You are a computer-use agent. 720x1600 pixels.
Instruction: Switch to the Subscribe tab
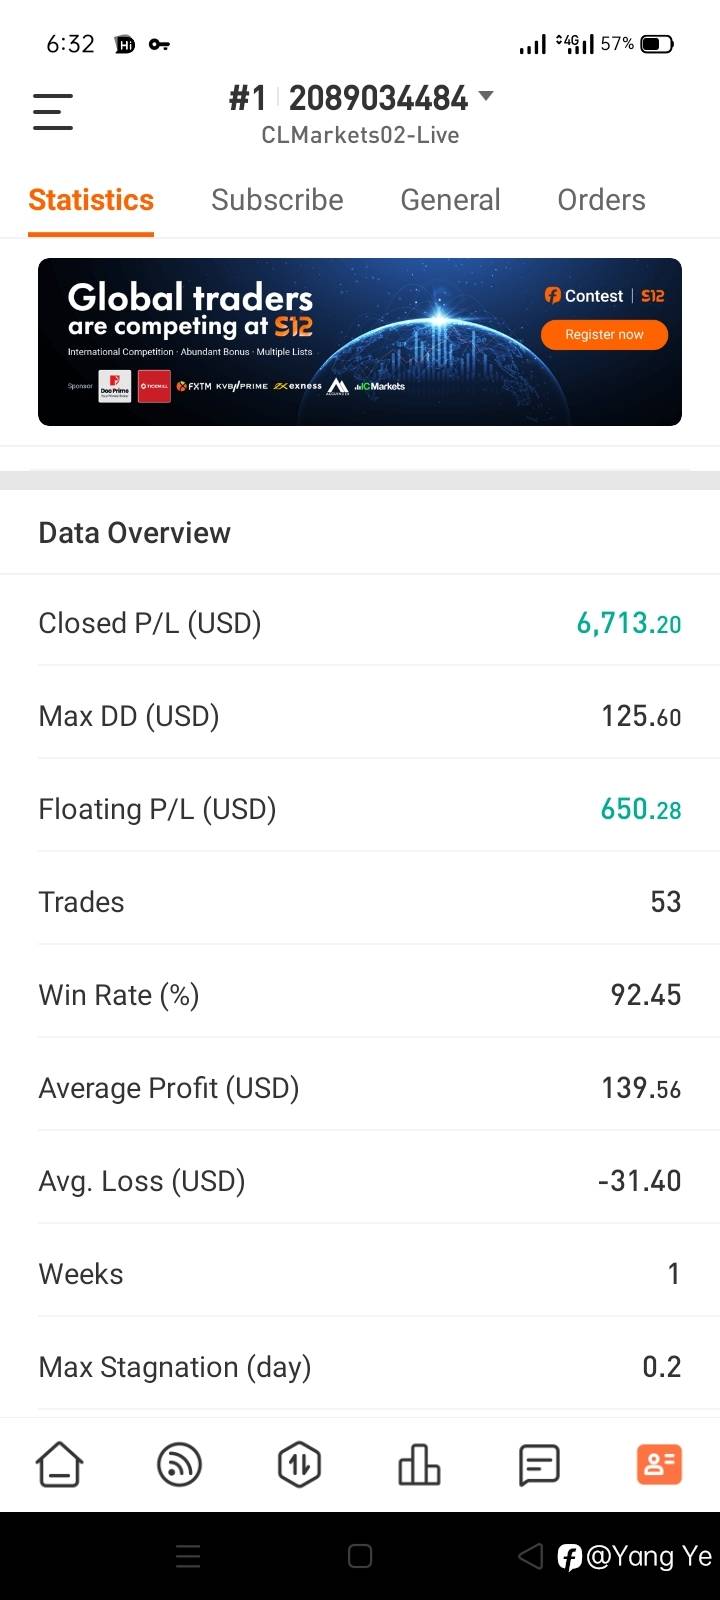coord(277,200)
